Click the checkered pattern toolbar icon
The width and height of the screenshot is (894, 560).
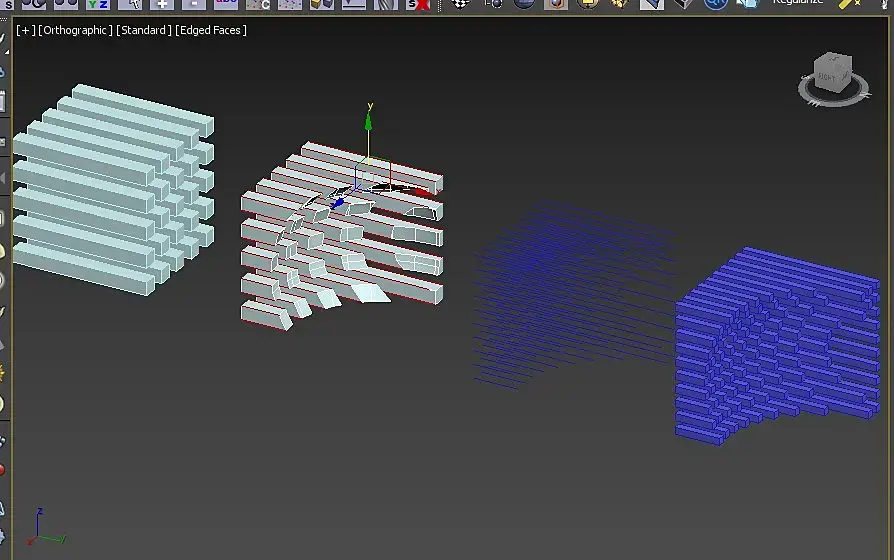point(461,5)
